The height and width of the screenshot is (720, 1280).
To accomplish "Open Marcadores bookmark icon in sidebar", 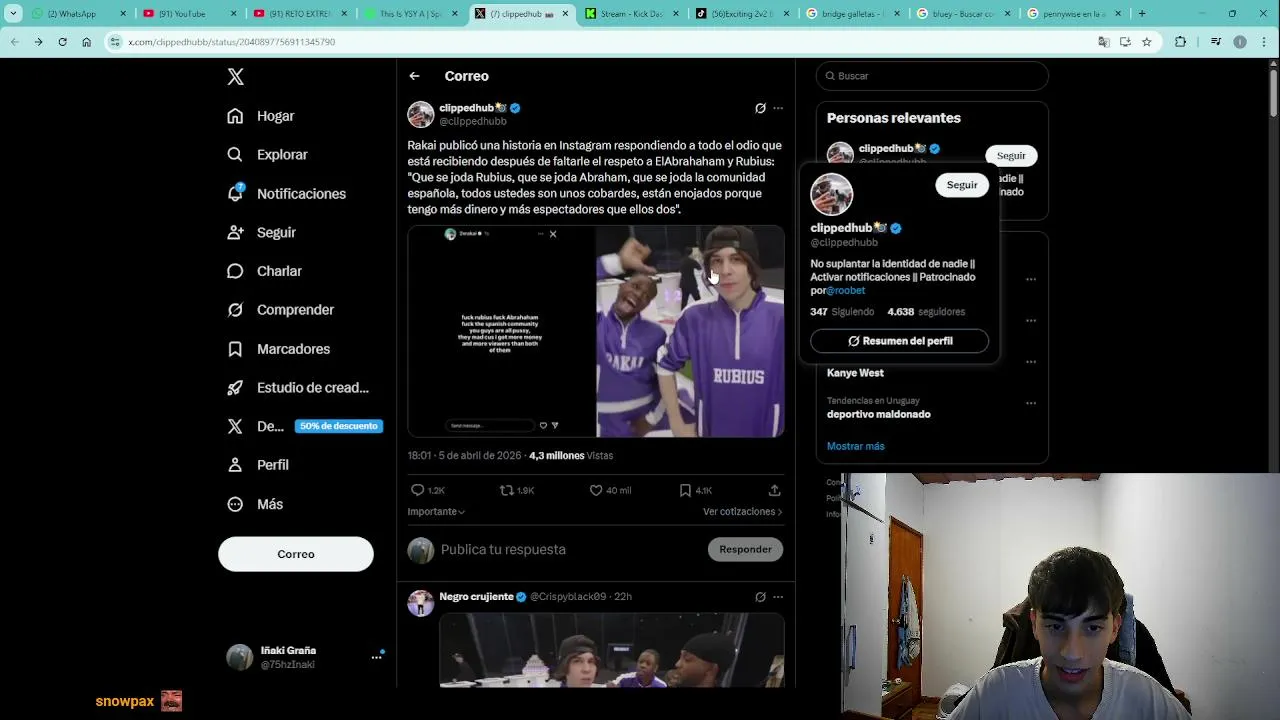I will point(235,349).
